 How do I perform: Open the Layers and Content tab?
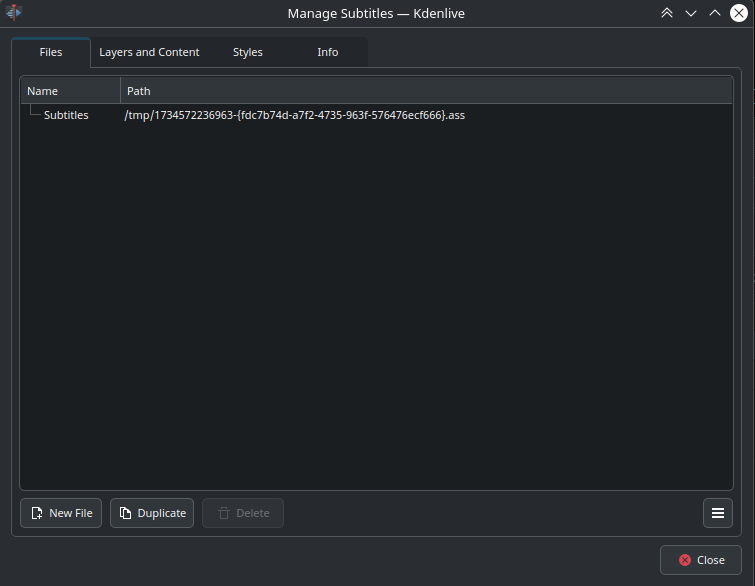[x=149, y=52]
